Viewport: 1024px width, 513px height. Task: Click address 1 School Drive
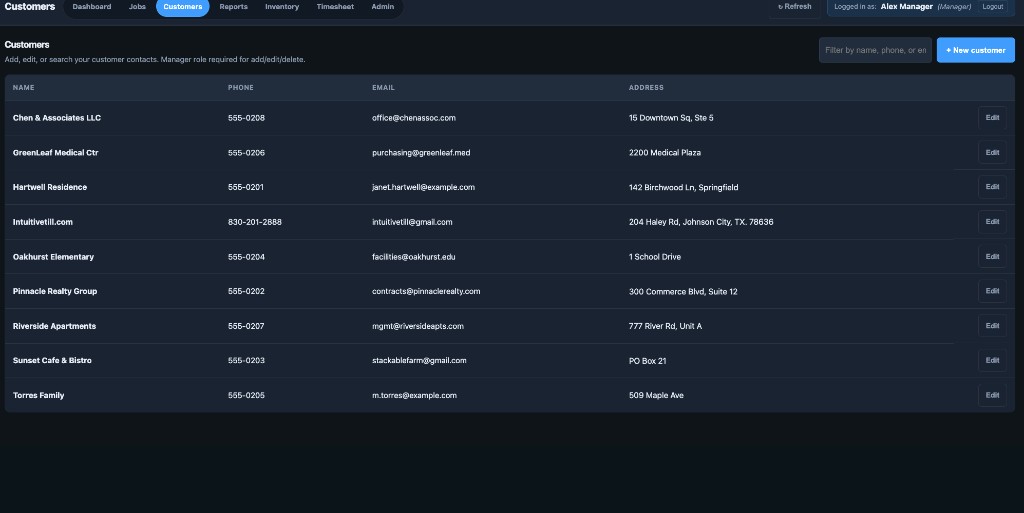(x=654, y=256)
